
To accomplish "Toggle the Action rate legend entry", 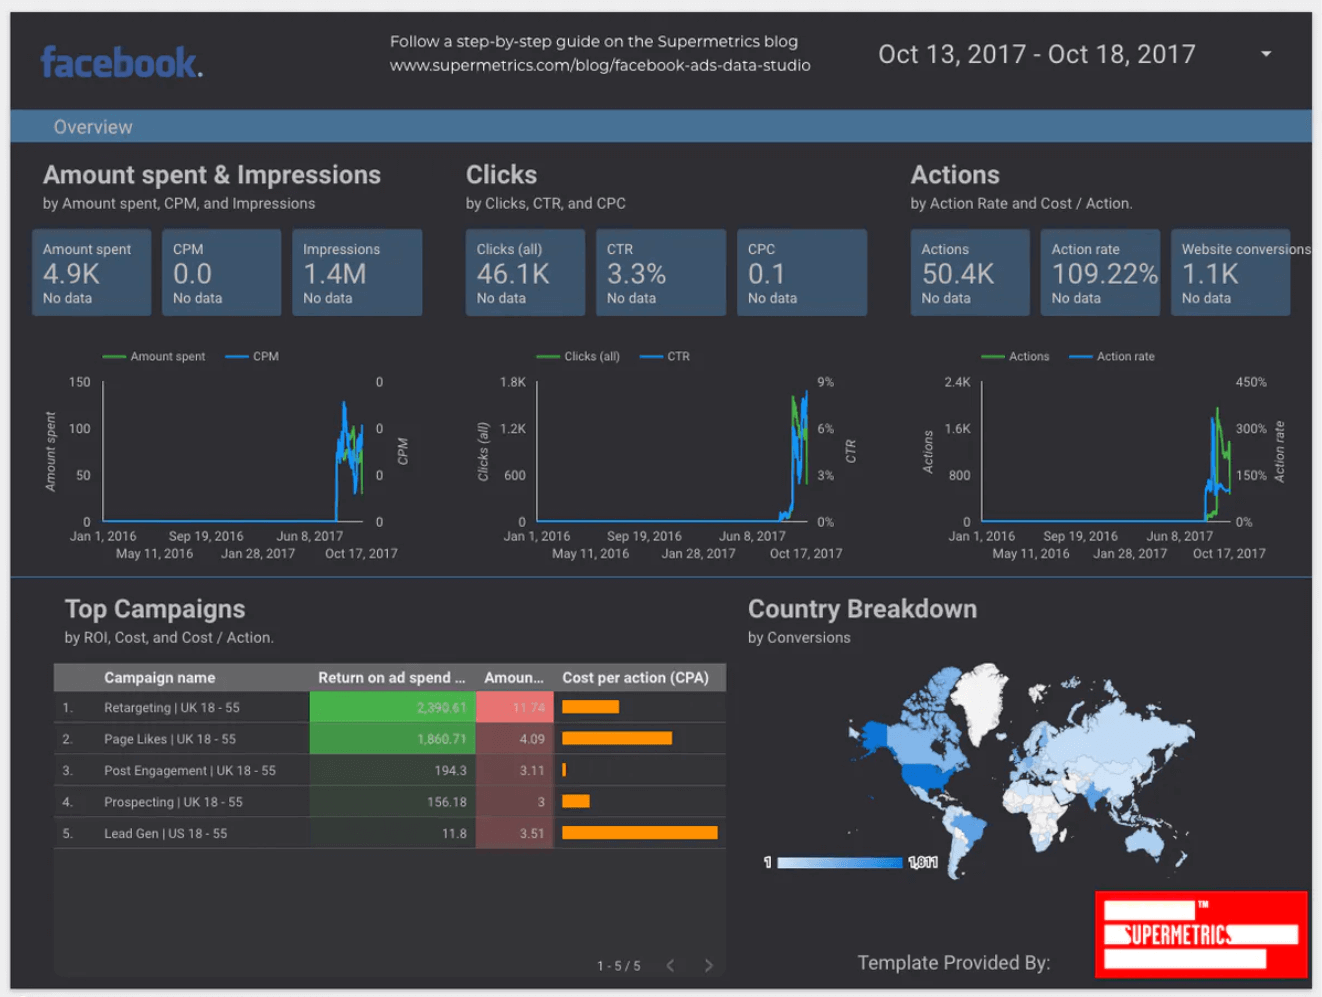I will 1112,356.
